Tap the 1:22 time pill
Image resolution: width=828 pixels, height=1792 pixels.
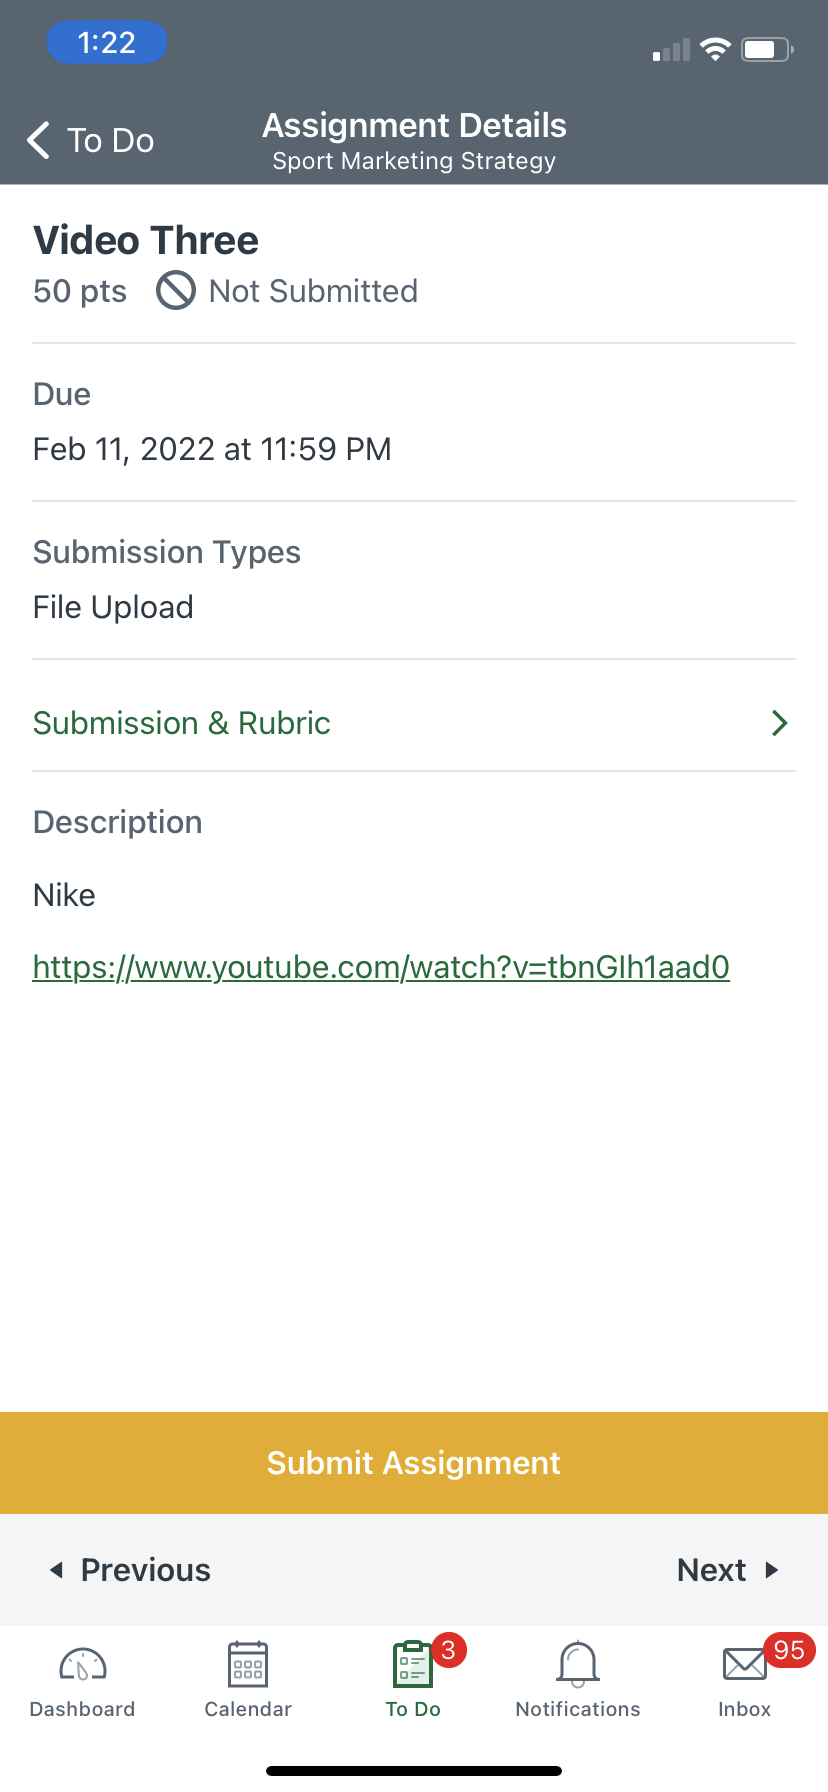point(106,42)
